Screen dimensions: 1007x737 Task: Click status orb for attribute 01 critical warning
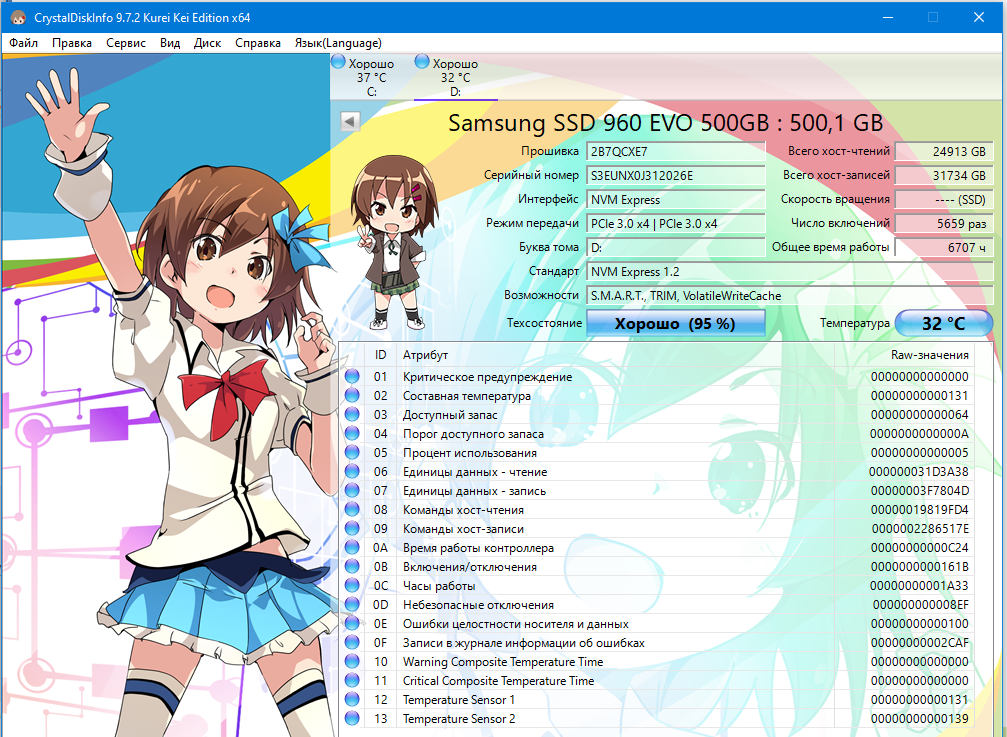(x=352, y=377)
